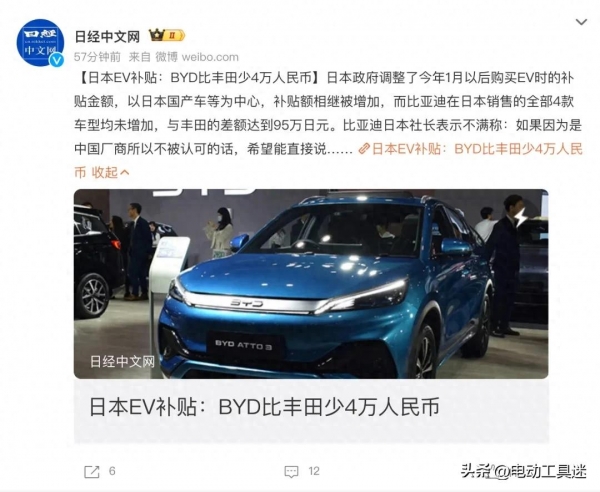This screenshot has height=492, width=600.
Task: Click the 日经中文网 account name
Action: [107, 36]
